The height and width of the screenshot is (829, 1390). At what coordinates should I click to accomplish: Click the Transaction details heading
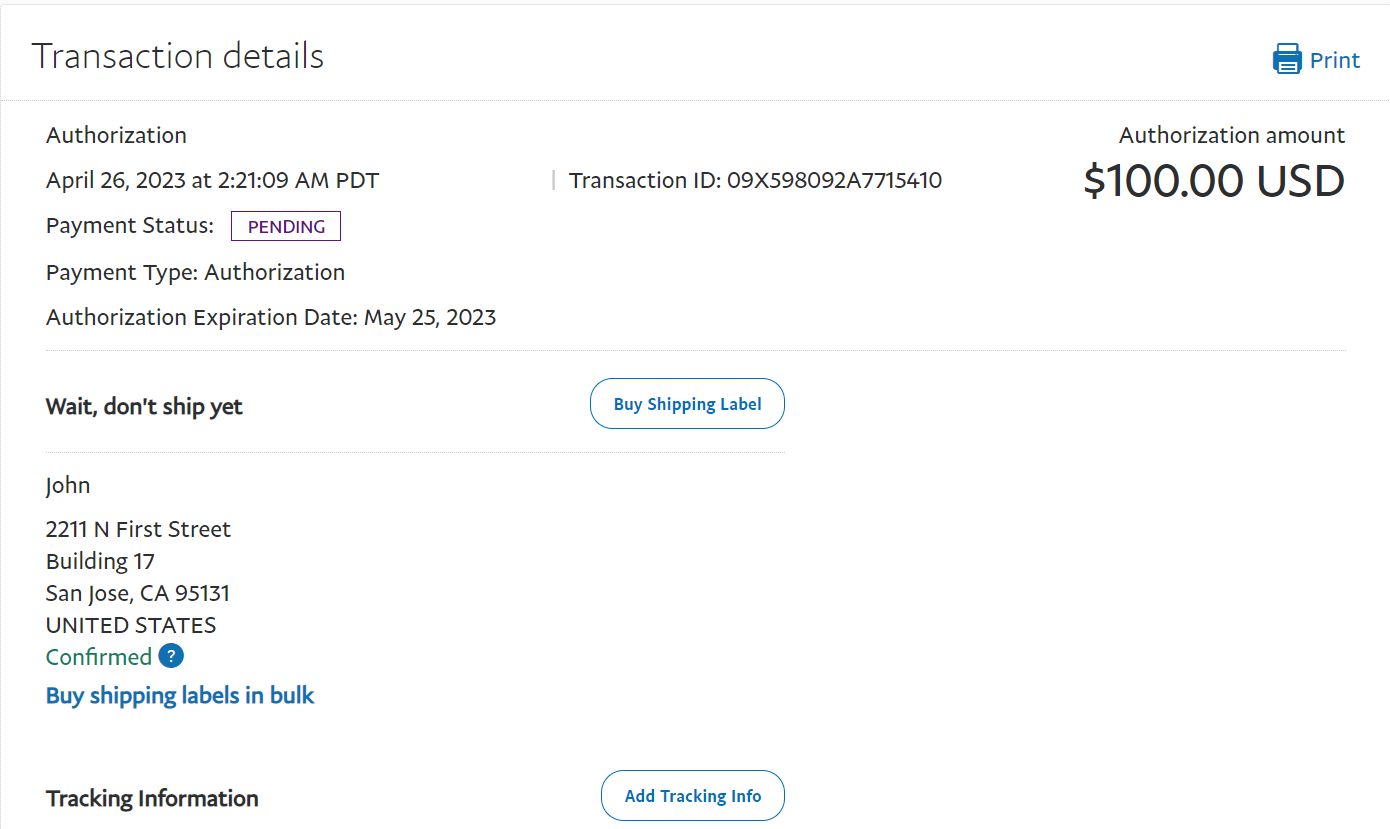(178, 56)
